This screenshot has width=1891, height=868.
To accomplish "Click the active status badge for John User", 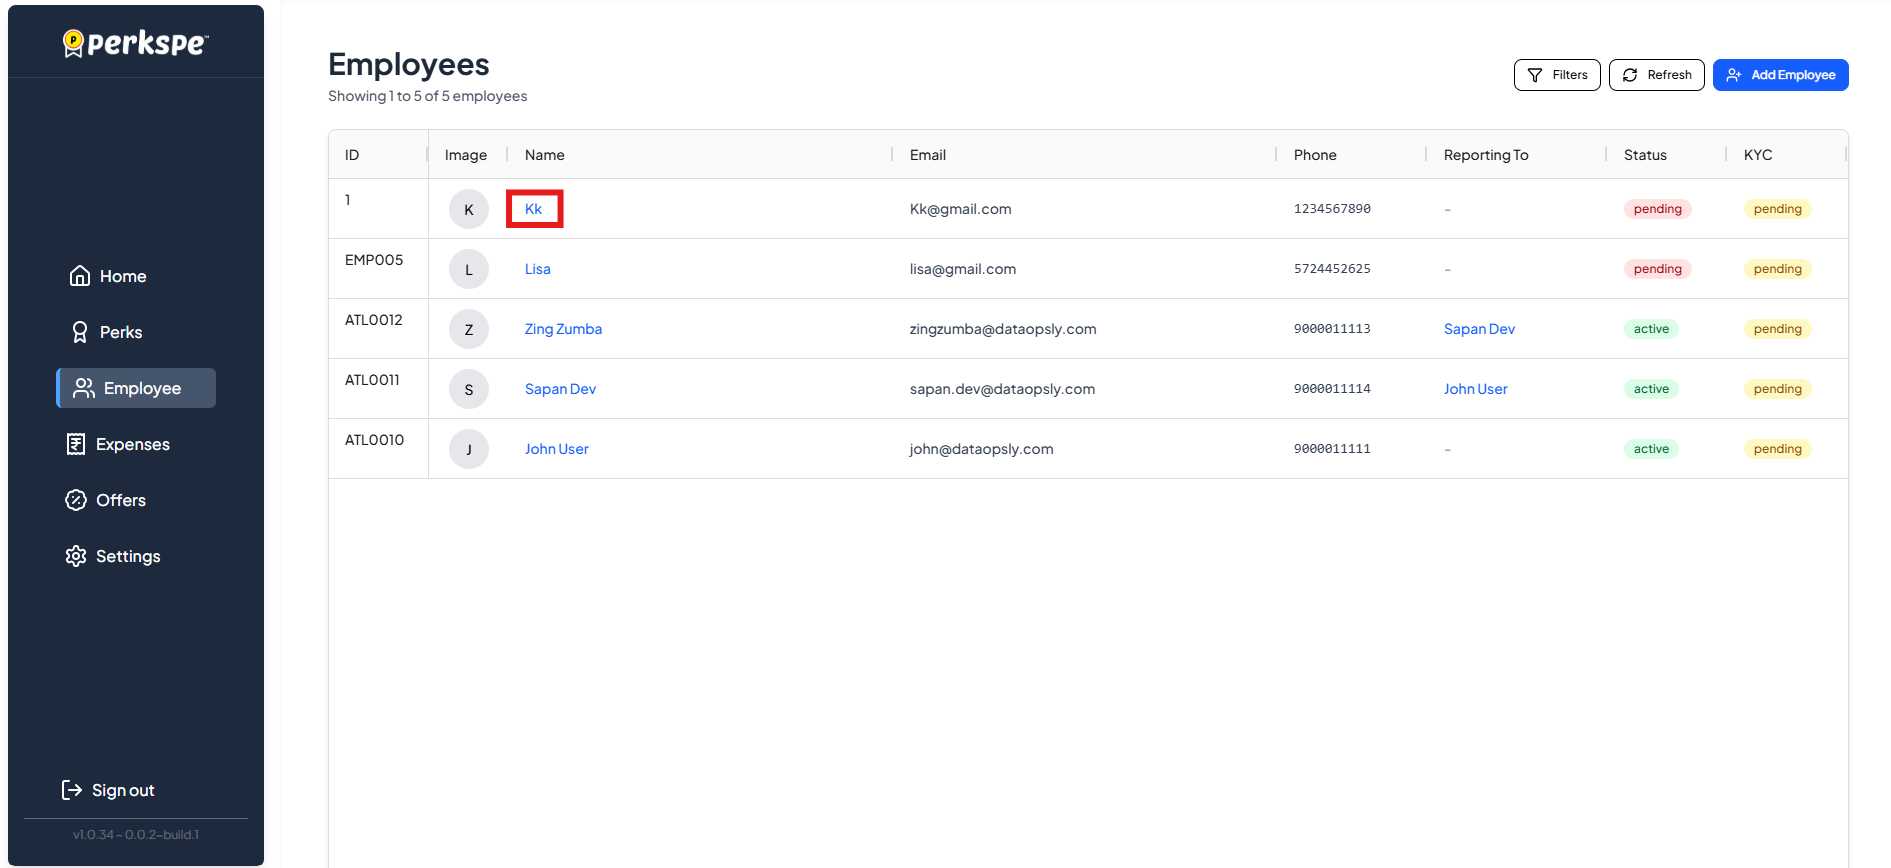I will [1651, 449].
